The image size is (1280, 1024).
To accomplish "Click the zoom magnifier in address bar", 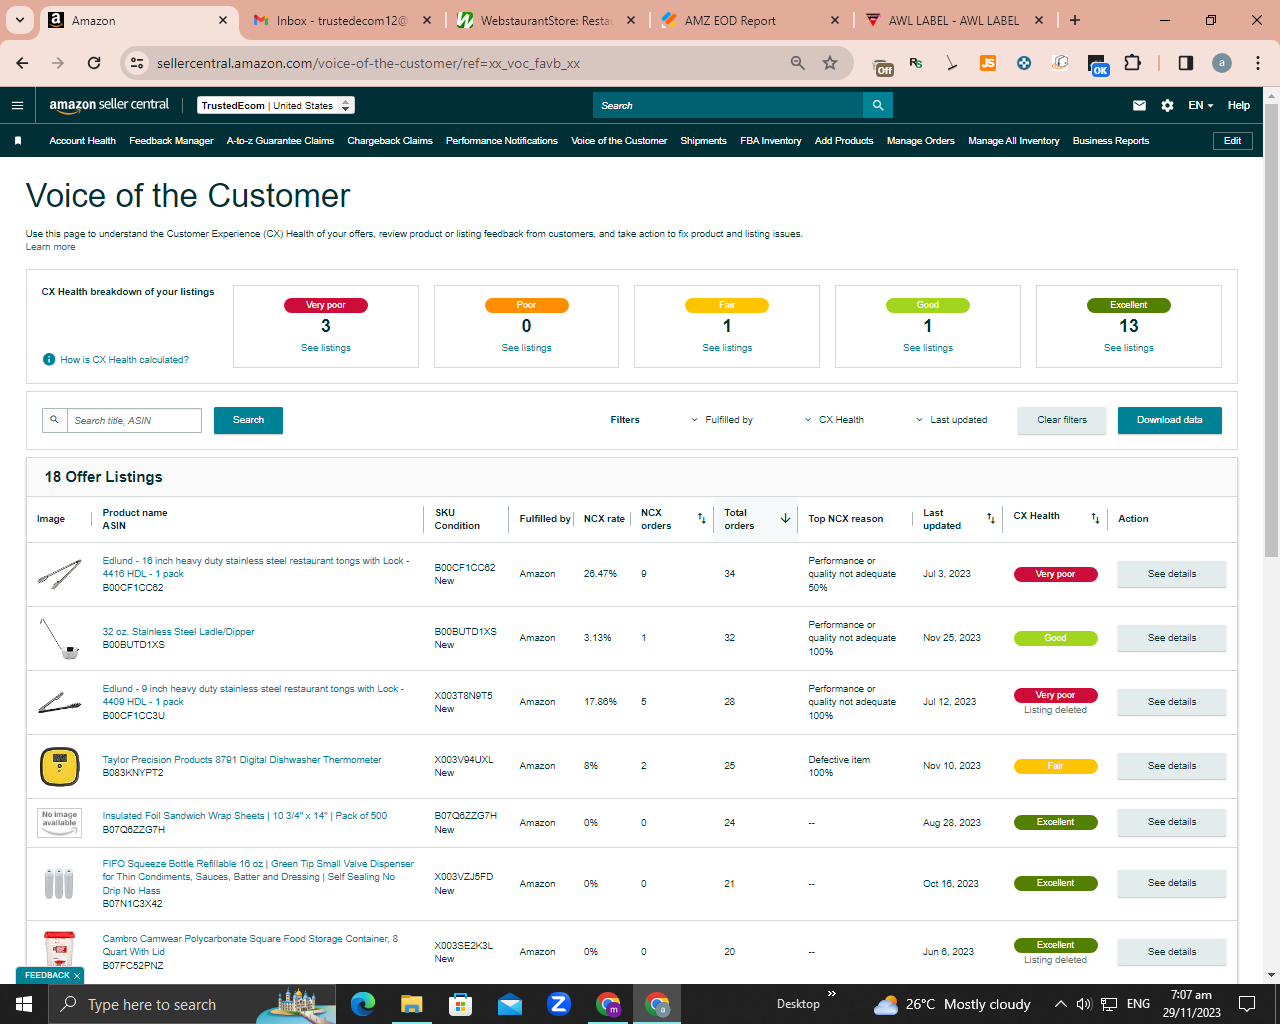I will pos(798,63).
